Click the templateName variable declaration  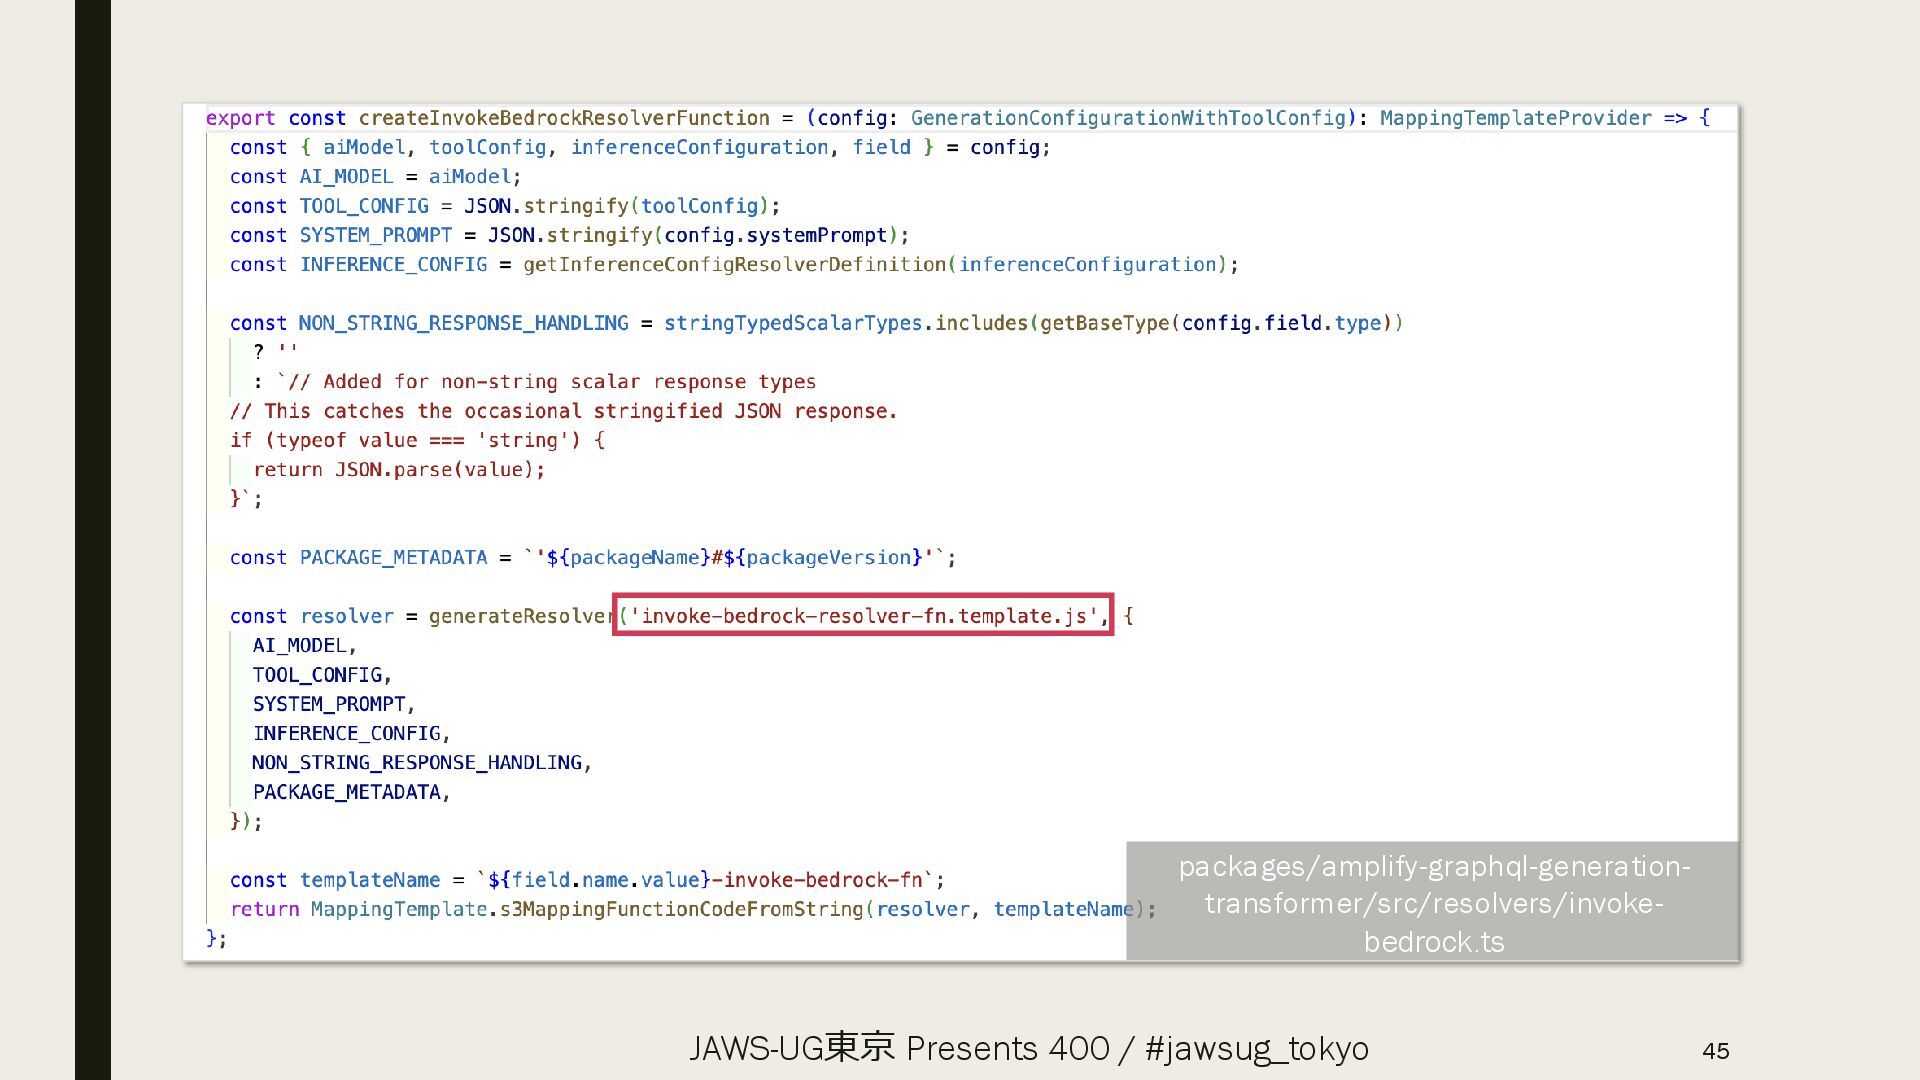(x=369, y=880)
